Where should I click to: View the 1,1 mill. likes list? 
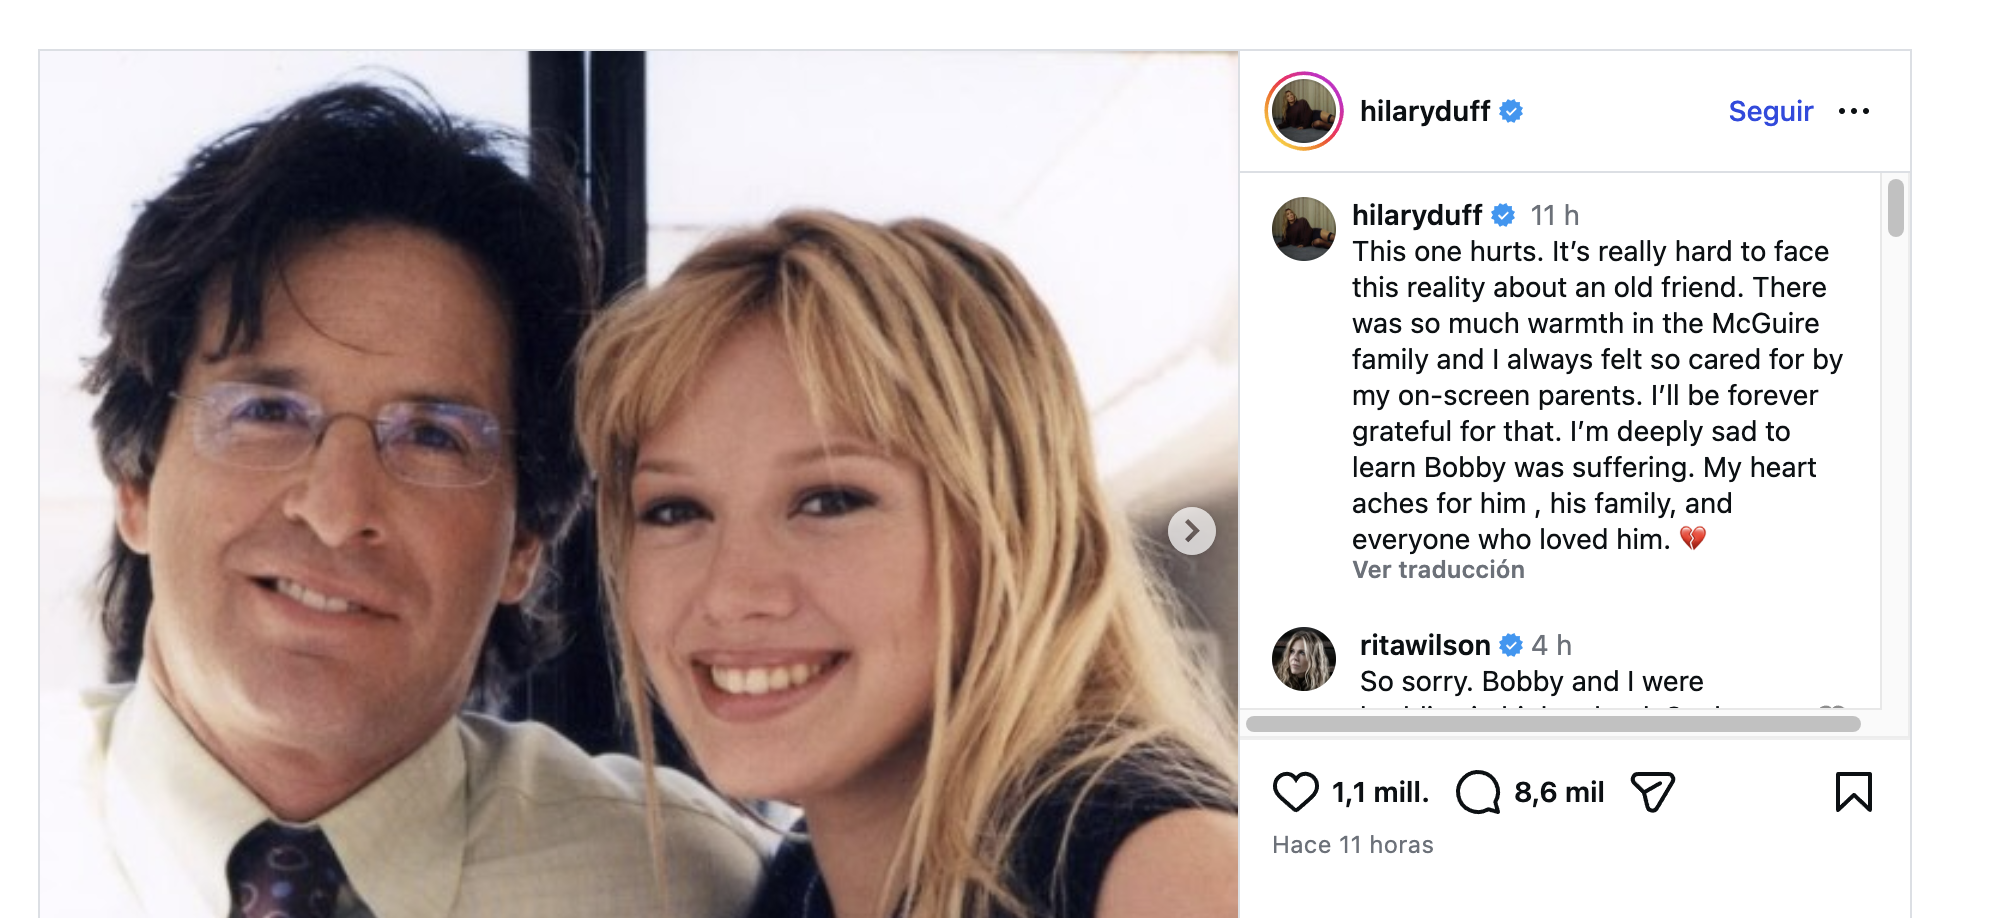(x=1380, y=792)
